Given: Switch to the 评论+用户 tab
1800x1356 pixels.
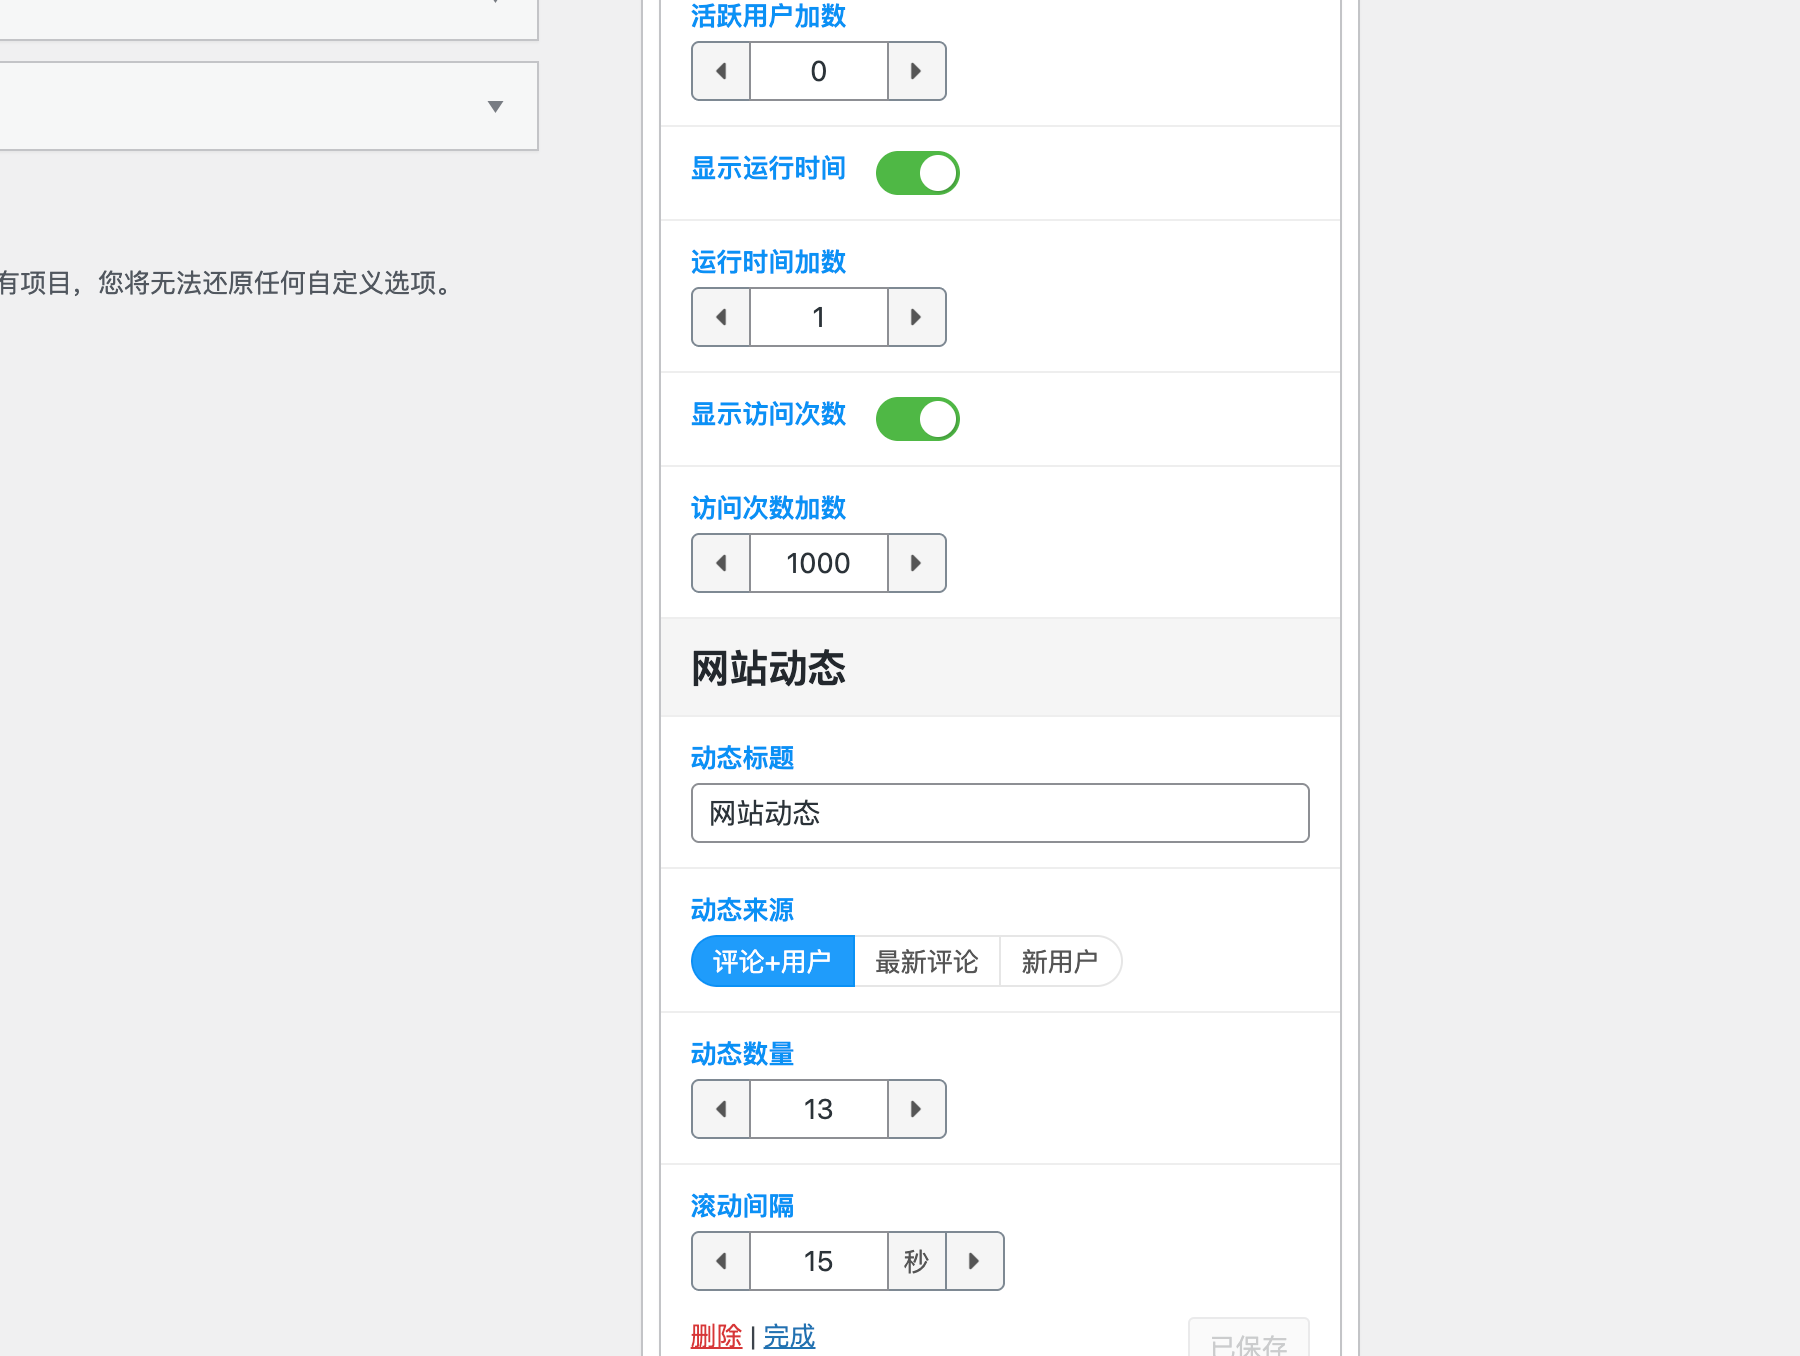Looking at the screenshot, I should coord(772,961).
